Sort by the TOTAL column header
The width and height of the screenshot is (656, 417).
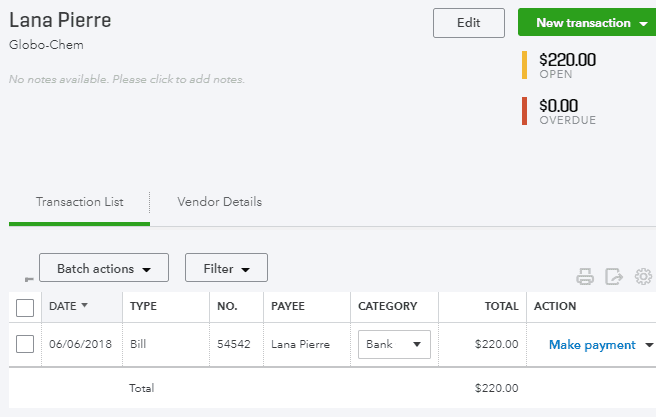(501, 306)
